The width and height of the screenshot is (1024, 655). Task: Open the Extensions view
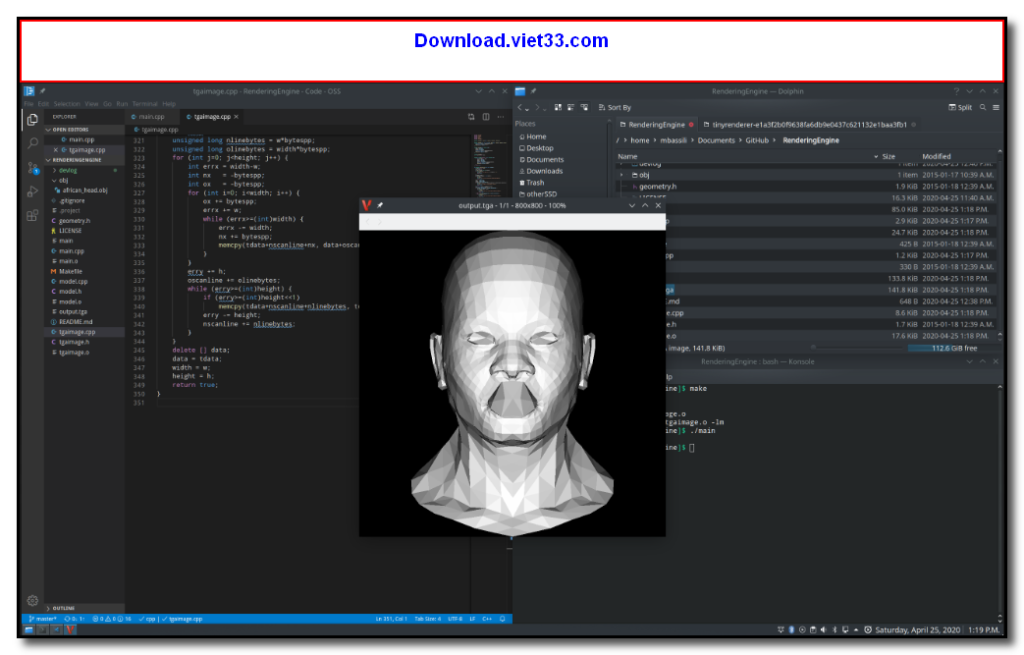click(31, 215)
